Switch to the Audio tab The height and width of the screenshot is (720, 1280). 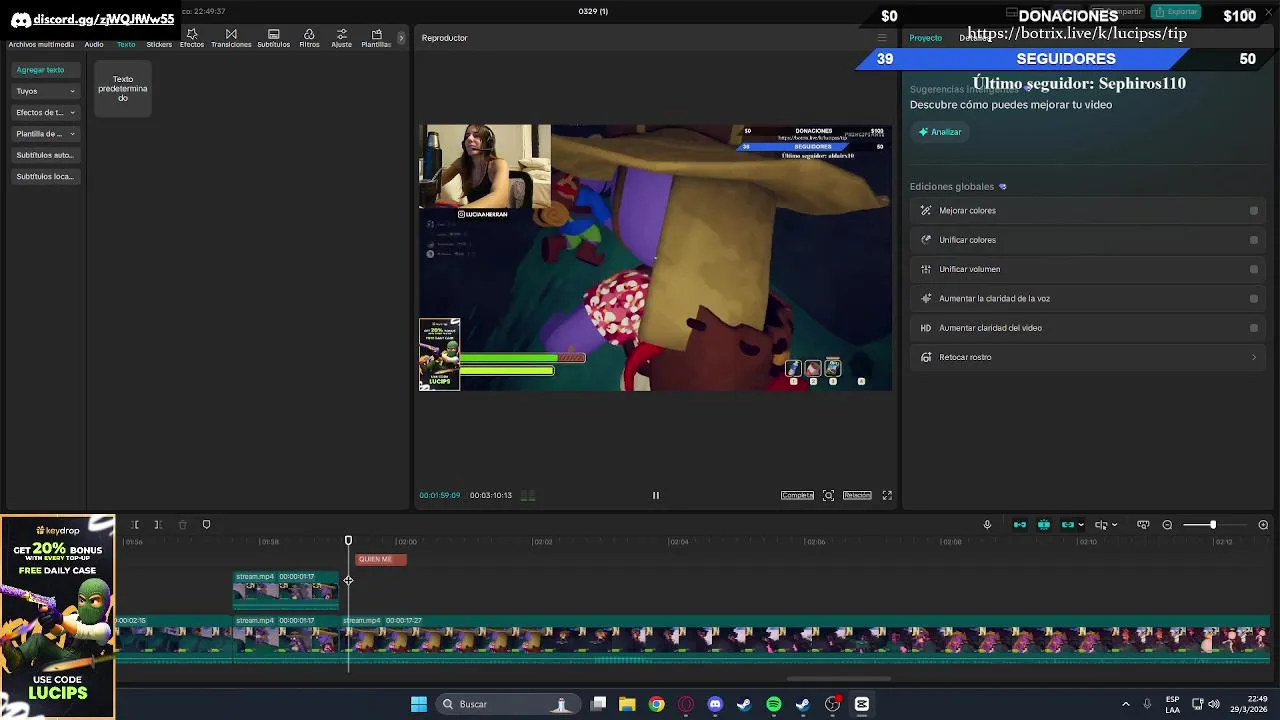click(x=94, y=44)
